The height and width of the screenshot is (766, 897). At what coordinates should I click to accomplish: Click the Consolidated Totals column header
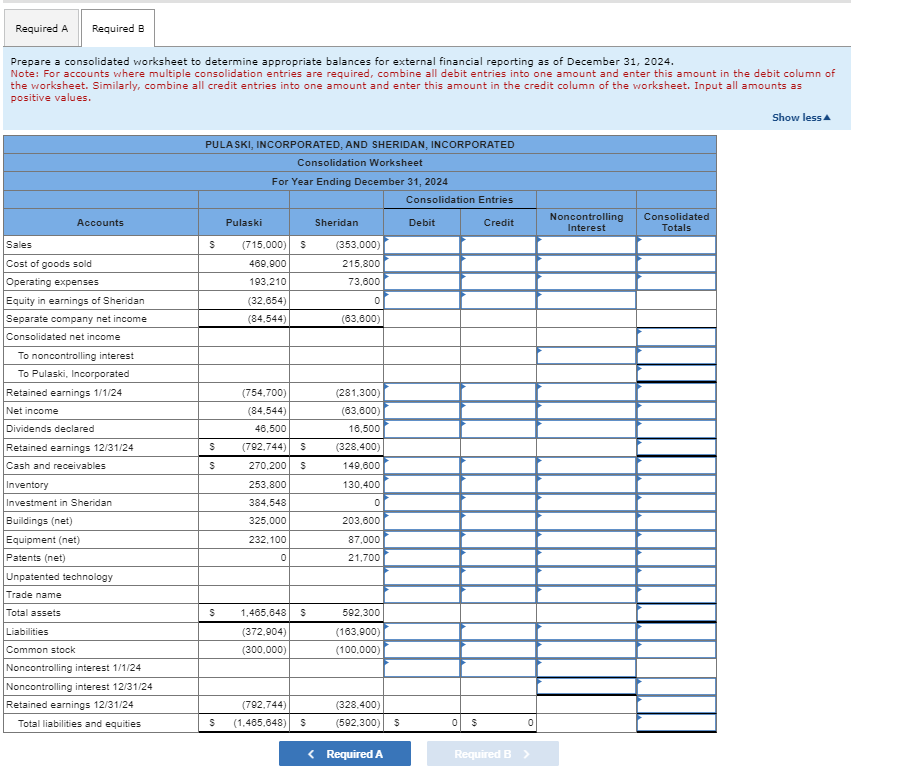pos(676,222)
